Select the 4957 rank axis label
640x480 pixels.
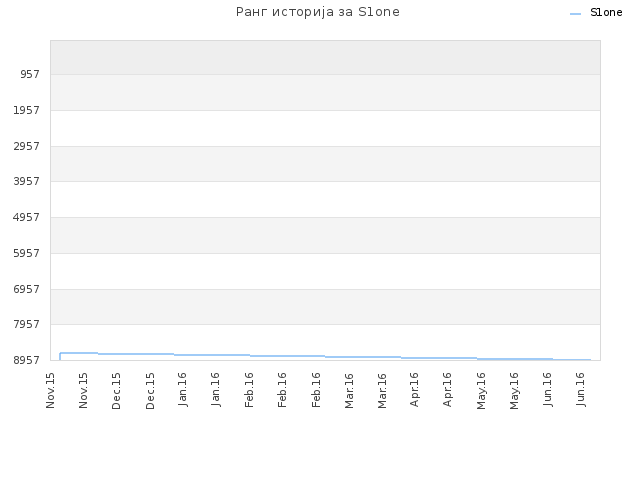click(27, 217)
